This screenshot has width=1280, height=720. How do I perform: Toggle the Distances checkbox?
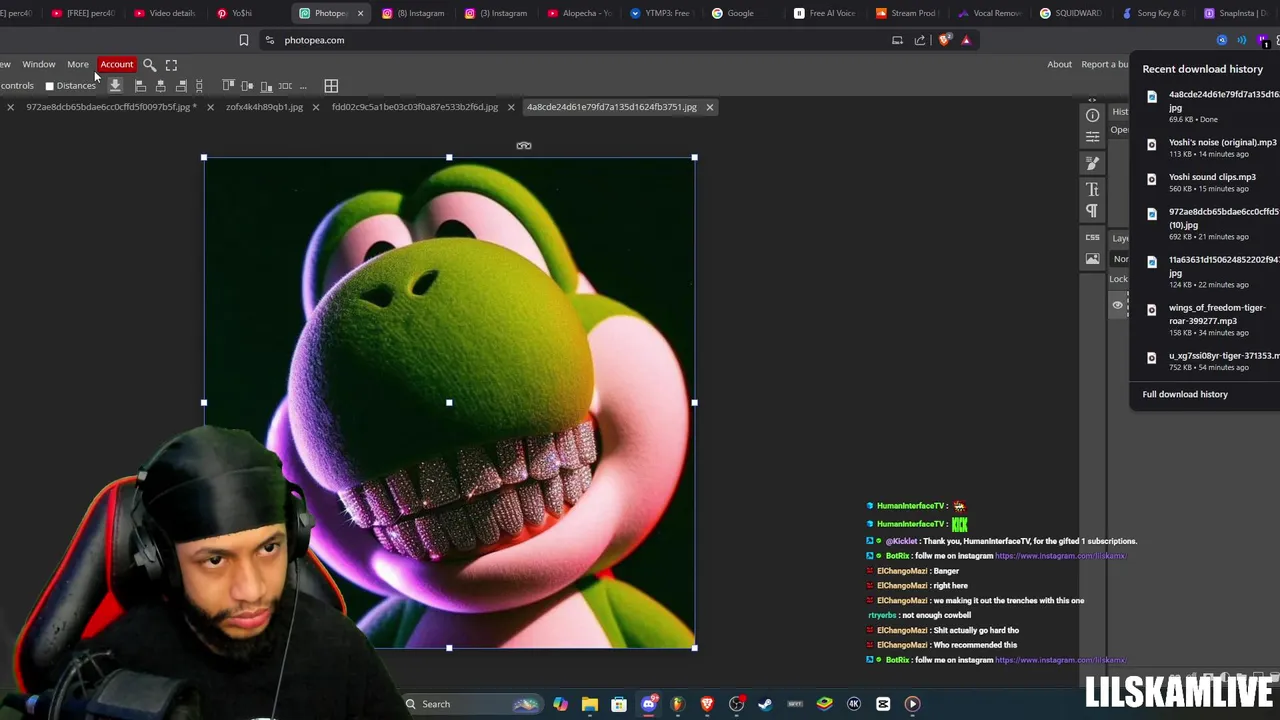point(49,86)
